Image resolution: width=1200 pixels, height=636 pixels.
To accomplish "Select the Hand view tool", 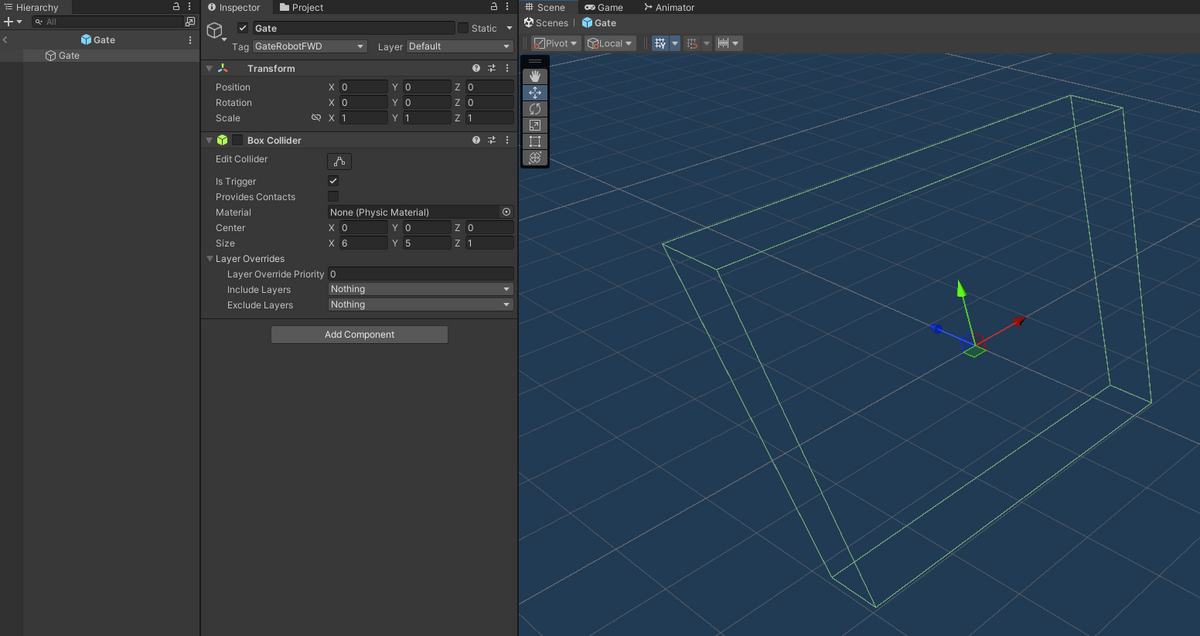I will pos(535,76).
